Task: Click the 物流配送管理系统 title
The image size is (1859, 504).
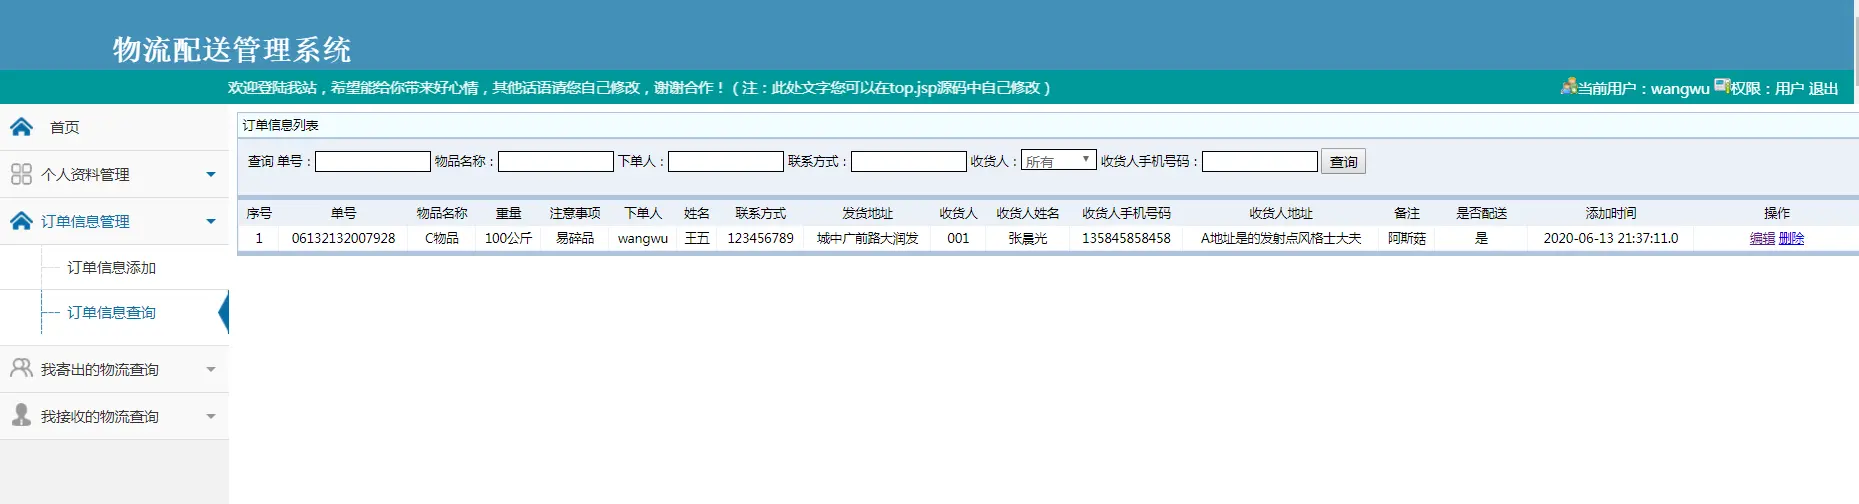Action: click(x=232, y=49)
